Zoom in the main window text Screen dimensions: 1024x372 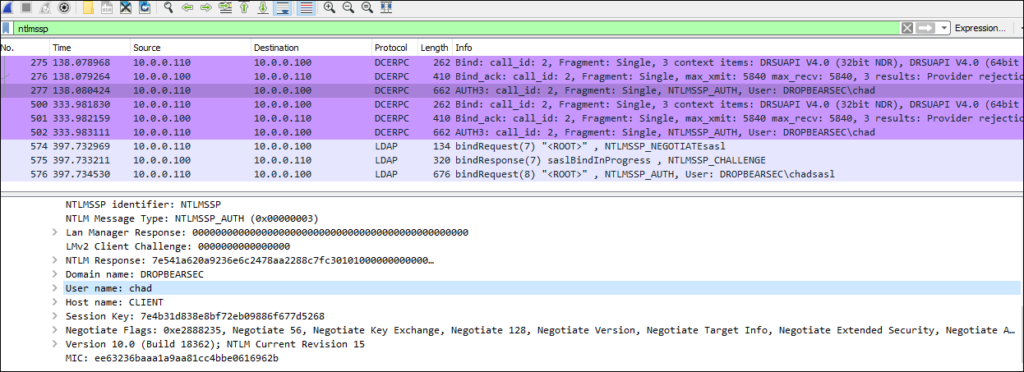coord(329,8)
